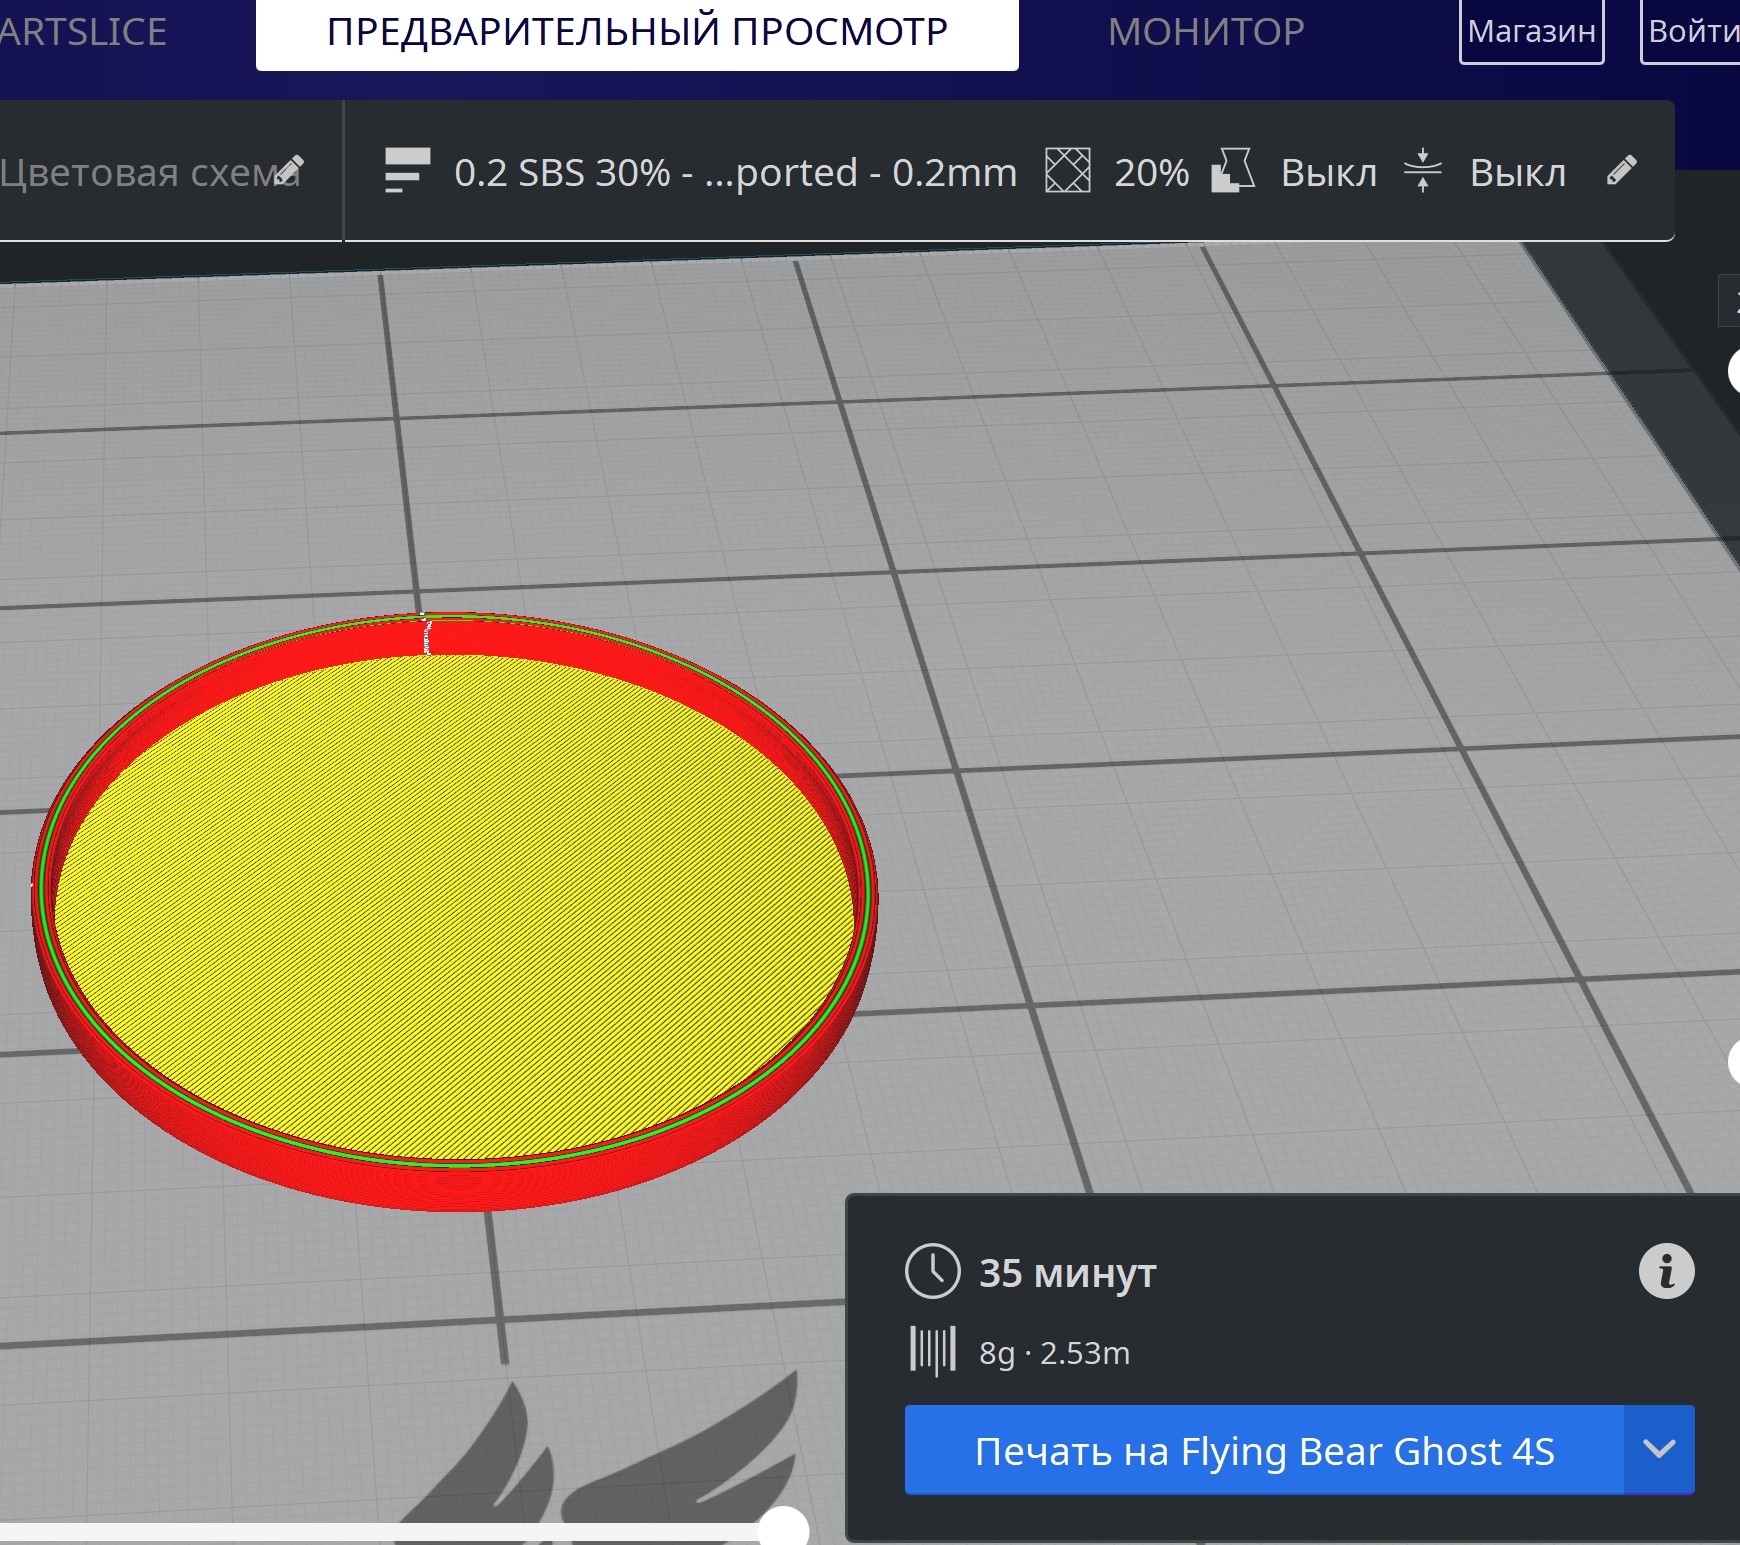1740x1545 pixels.
Task: Click the build plate adhesion icon
Action: pyautogui.click(x=1422, y=171)
